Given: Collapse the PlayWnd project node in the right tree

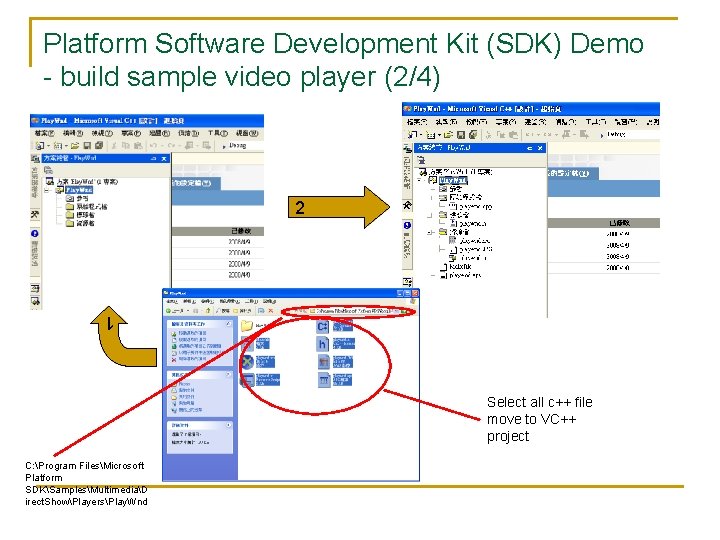Looking at the screenshot, I should click(x=420, y=180).
